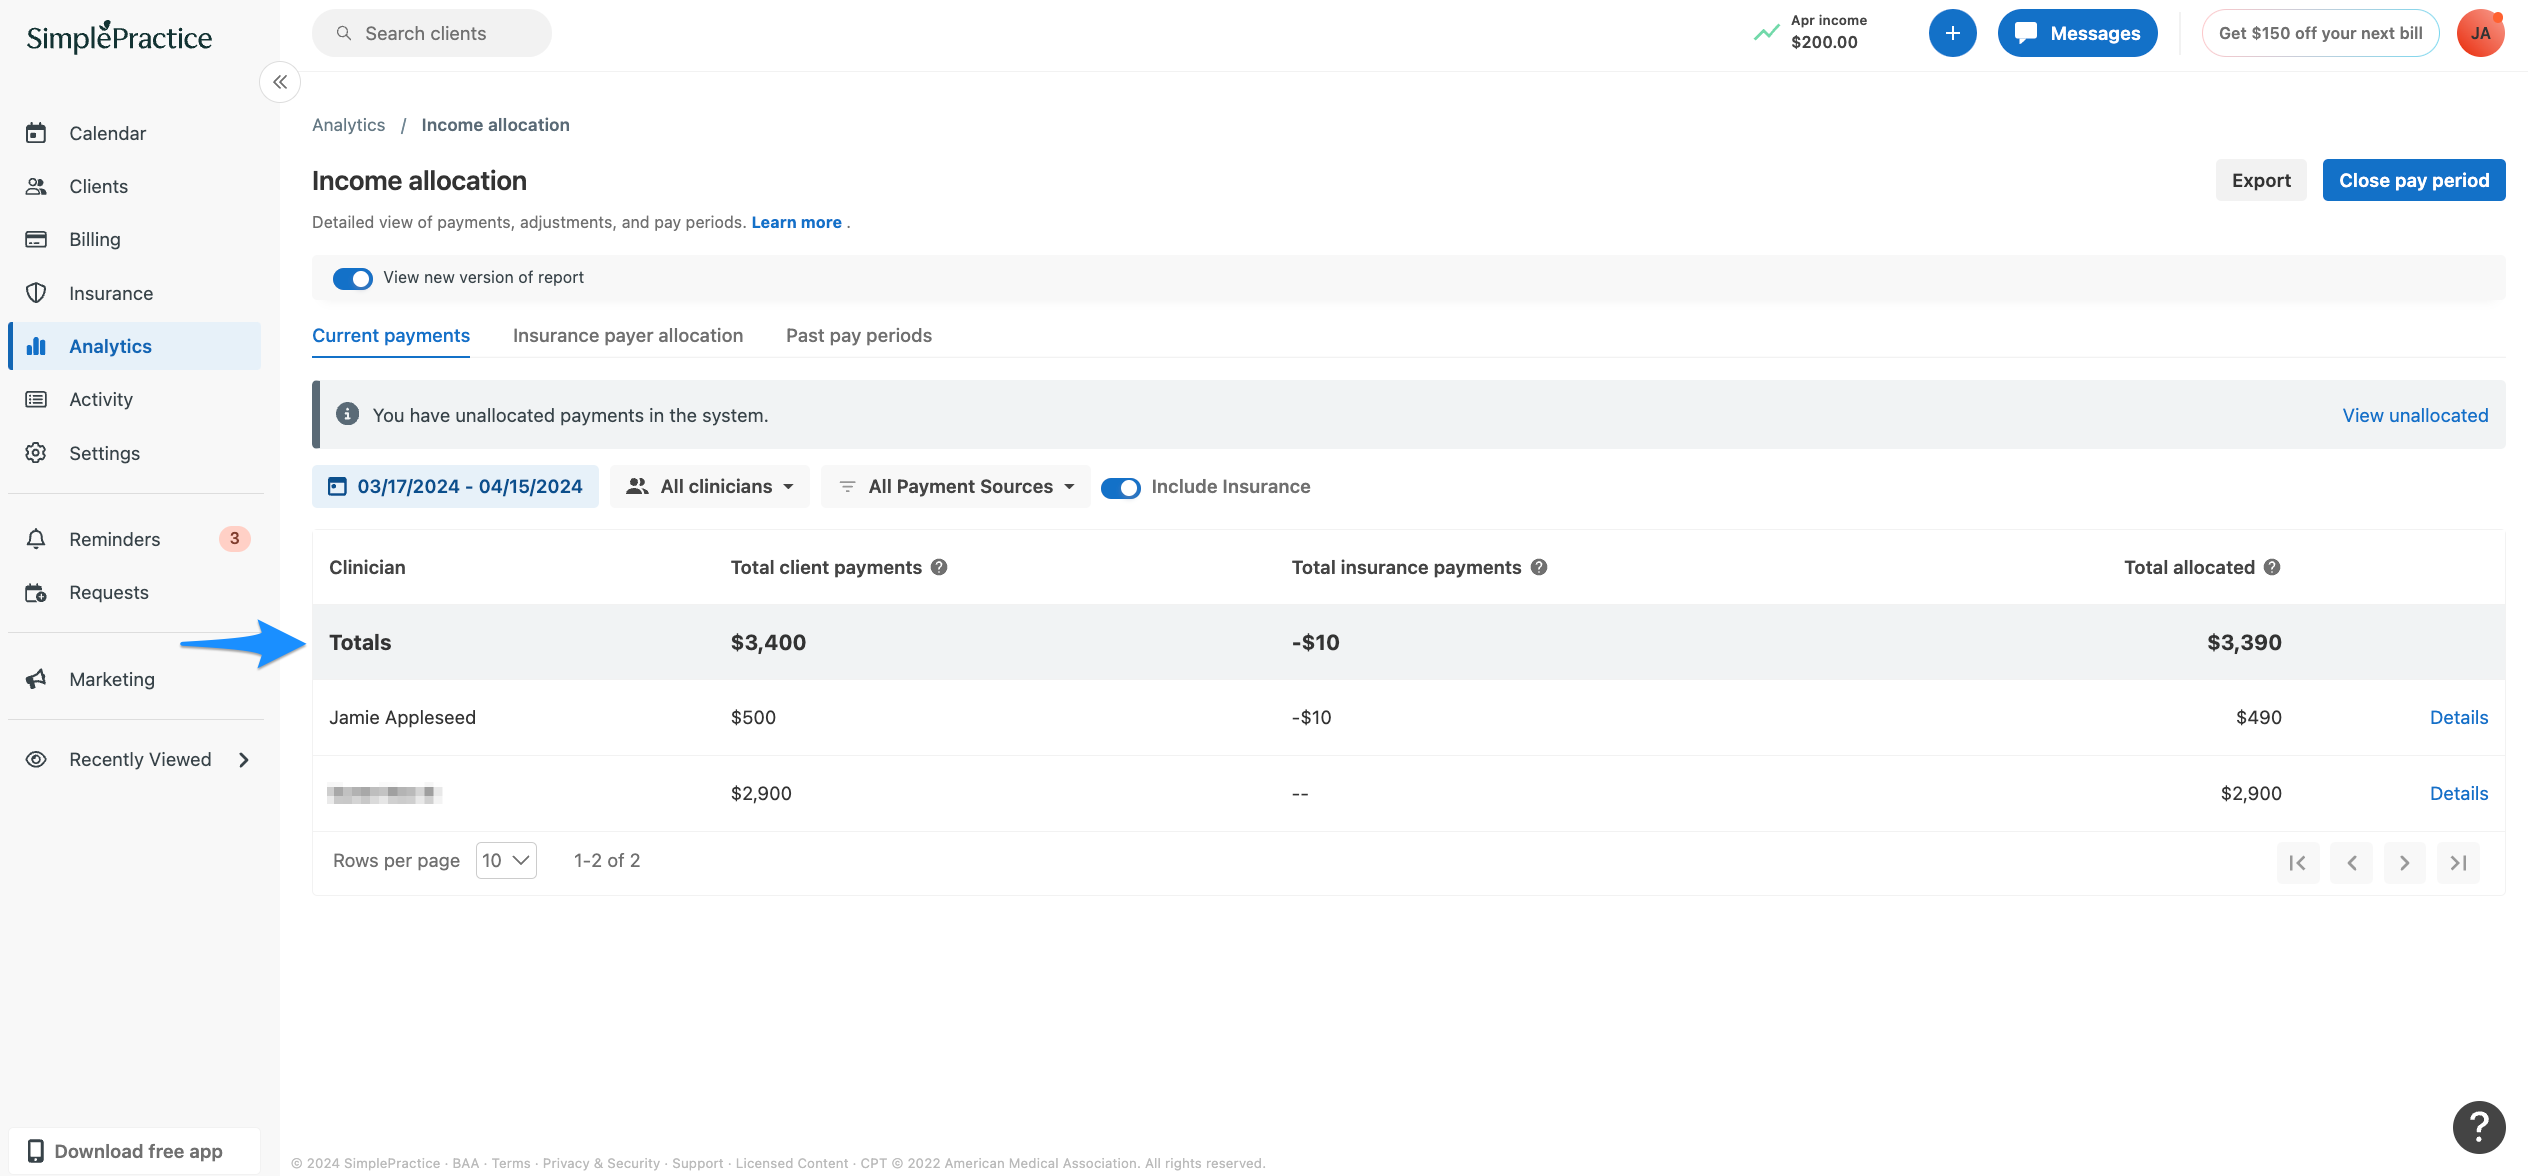Switch to Current payments tab
The height and width of the screenshot is (1176, 2528).
[x=391, y=336]
